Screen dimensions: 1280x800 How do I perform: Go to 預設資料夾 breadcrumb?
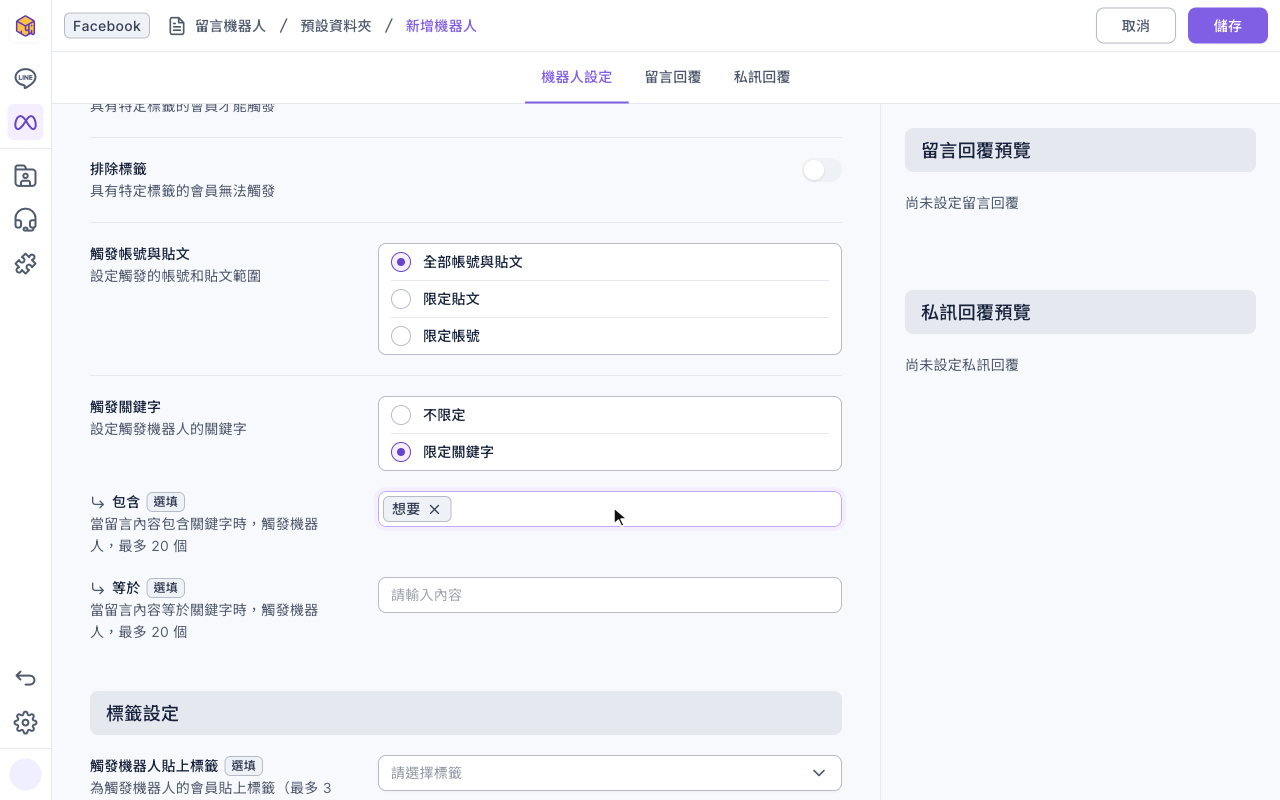(x=336, y=26)
